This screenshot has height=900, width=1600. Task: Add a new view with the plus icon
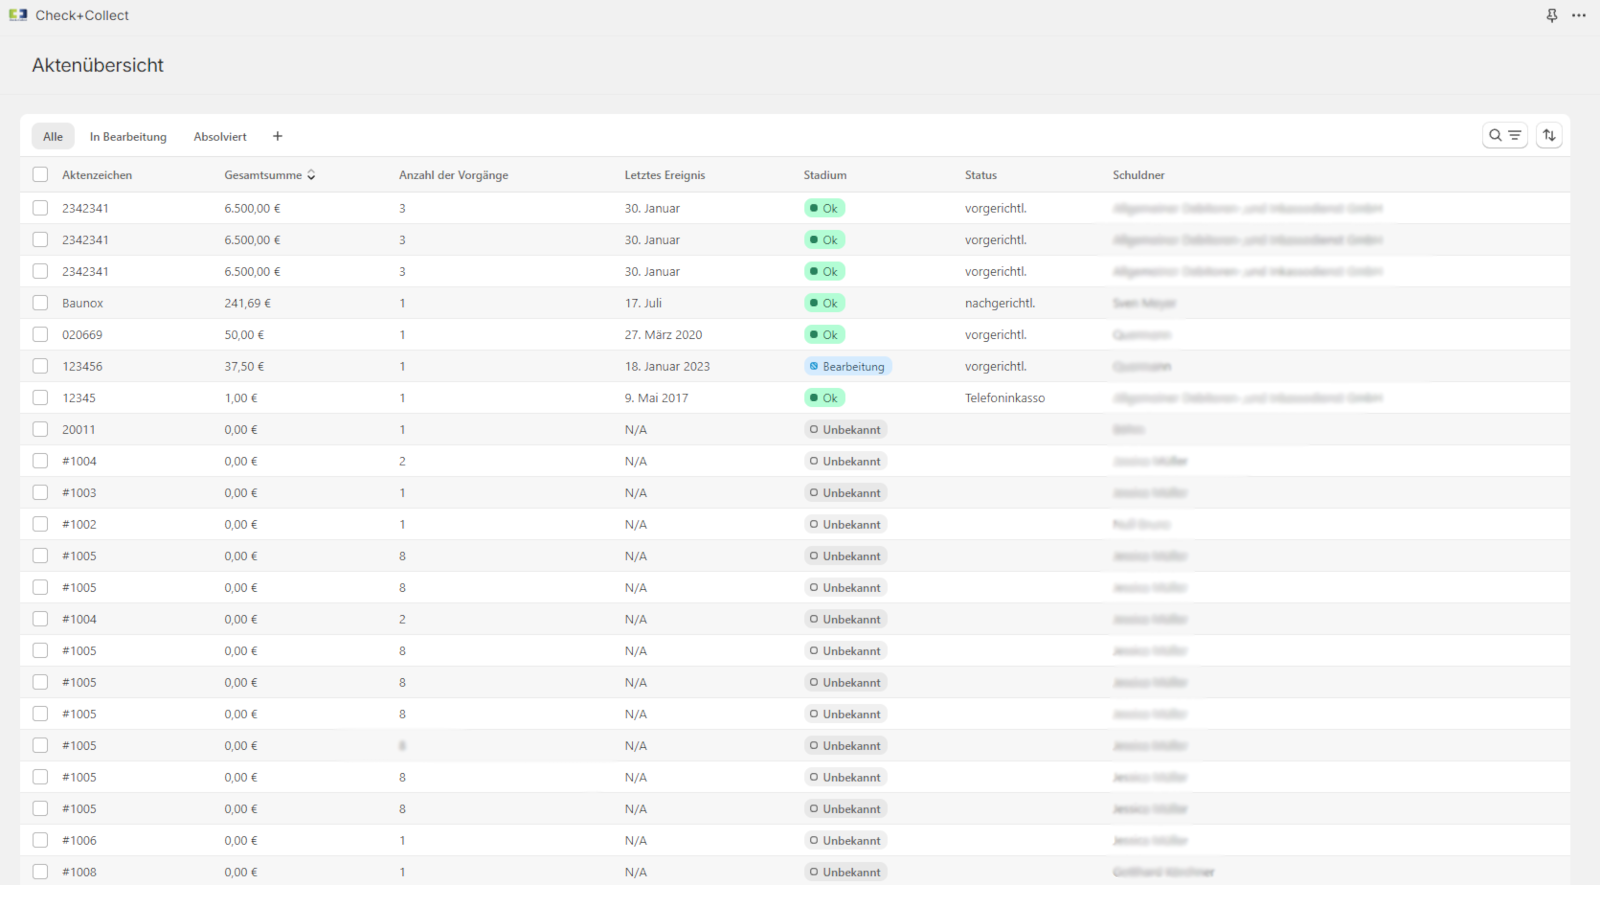[278, 136]
